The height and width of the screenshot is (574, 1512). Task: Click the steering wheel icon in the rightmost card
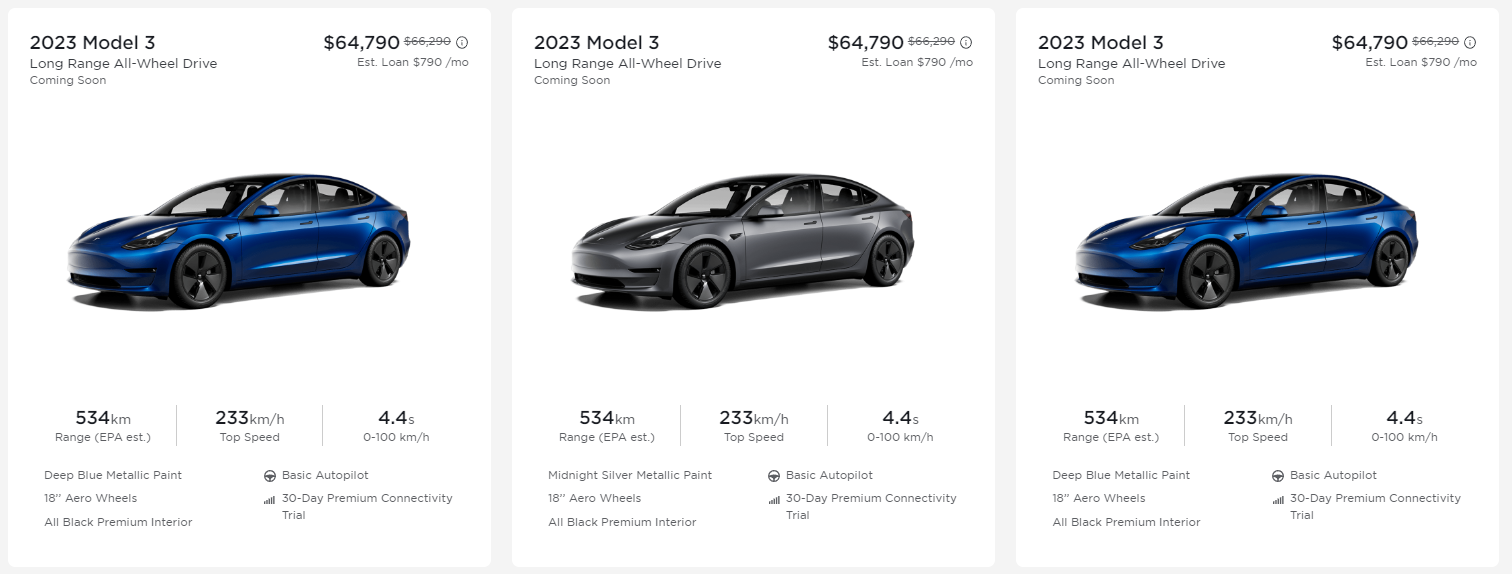pos(1277,476)
